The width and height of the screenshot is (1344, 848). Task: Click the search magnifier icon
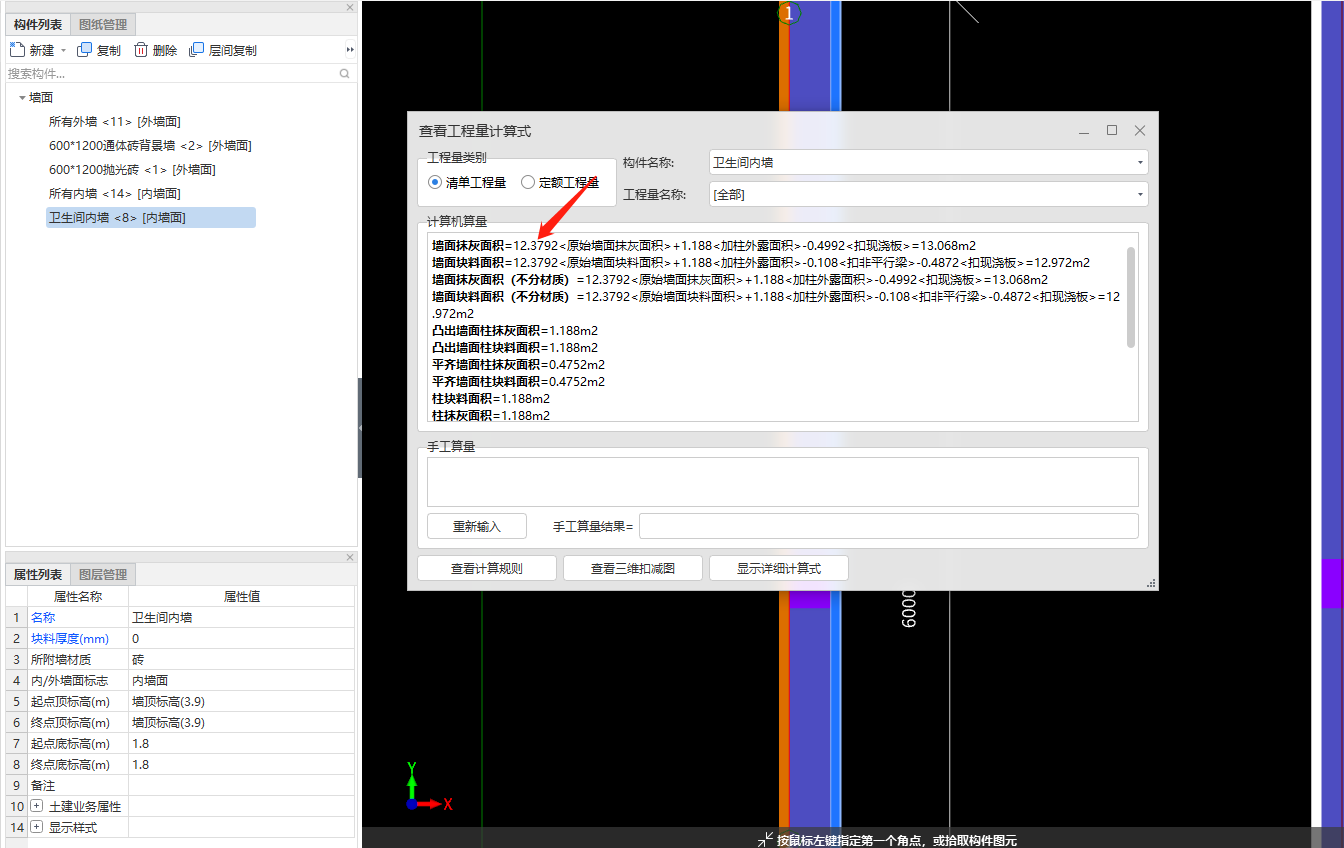(345, 73)
